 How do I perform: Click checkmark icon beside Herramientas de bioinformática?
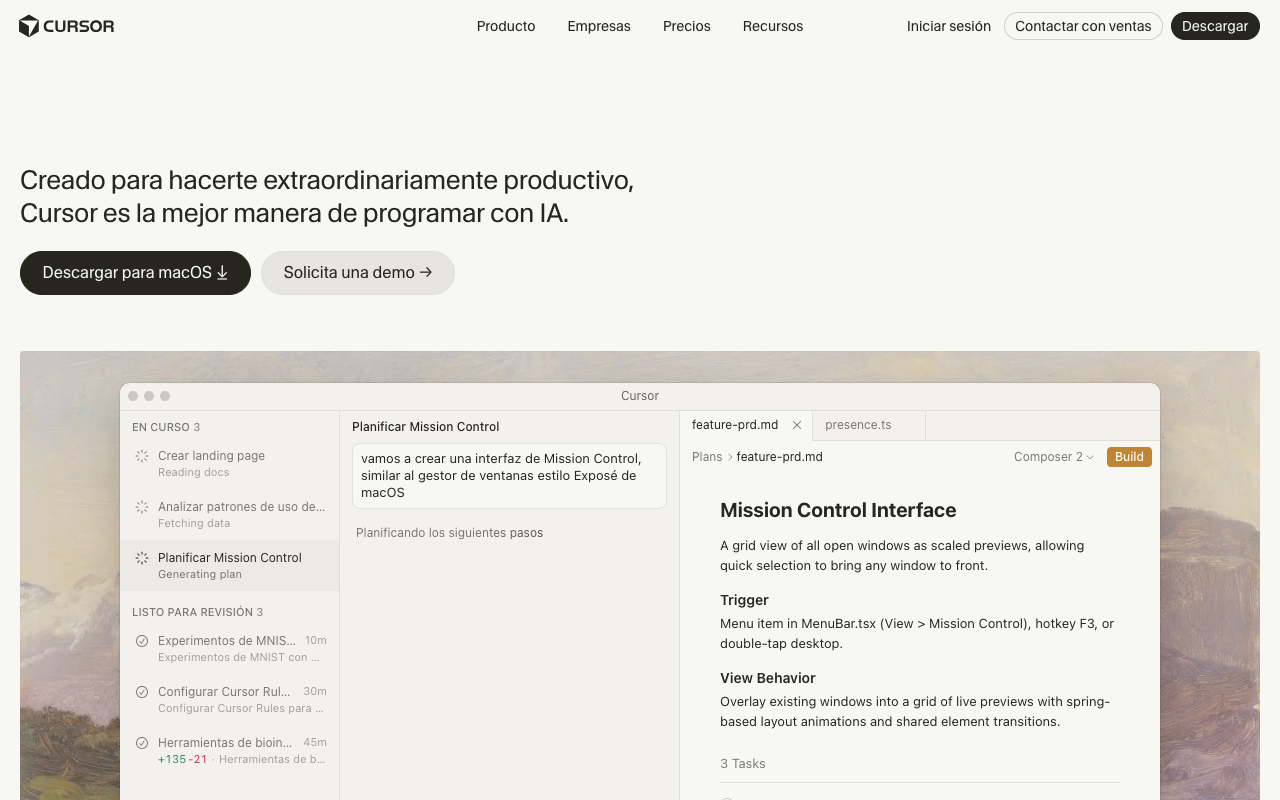pos(142,743)
